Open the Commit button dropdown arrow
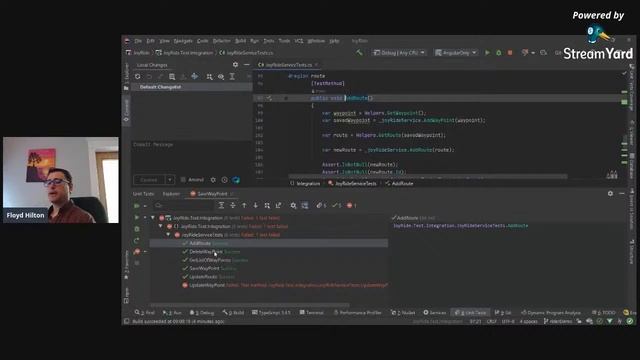Image resolution: width=640 pixels, height=360 pixels. coord(170,180)
